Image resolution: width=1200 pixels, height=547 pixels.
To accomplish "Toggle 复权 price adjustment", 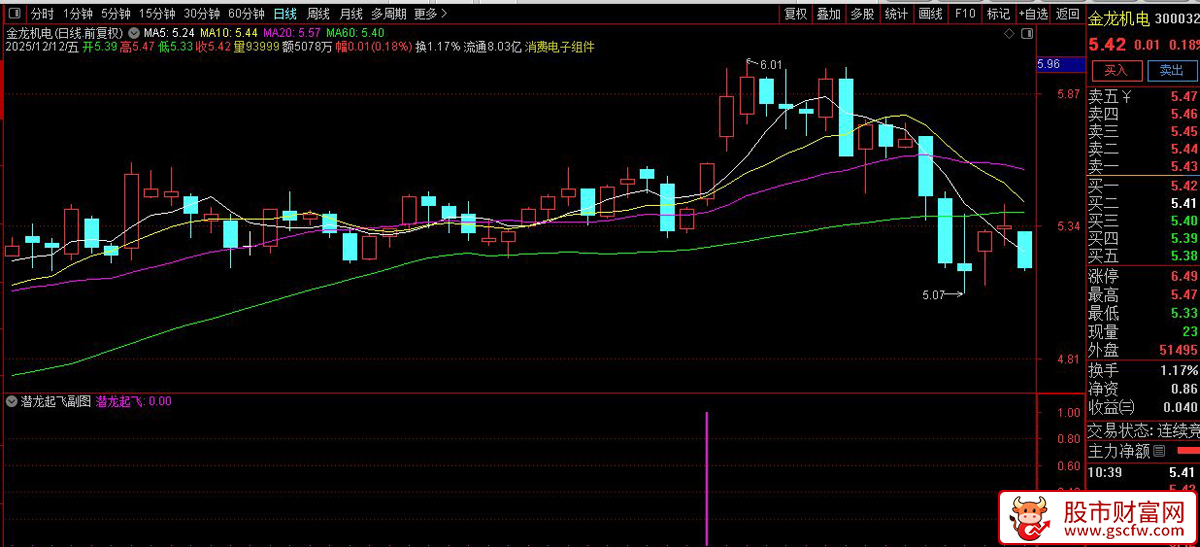I will click(x=795, y=14).
